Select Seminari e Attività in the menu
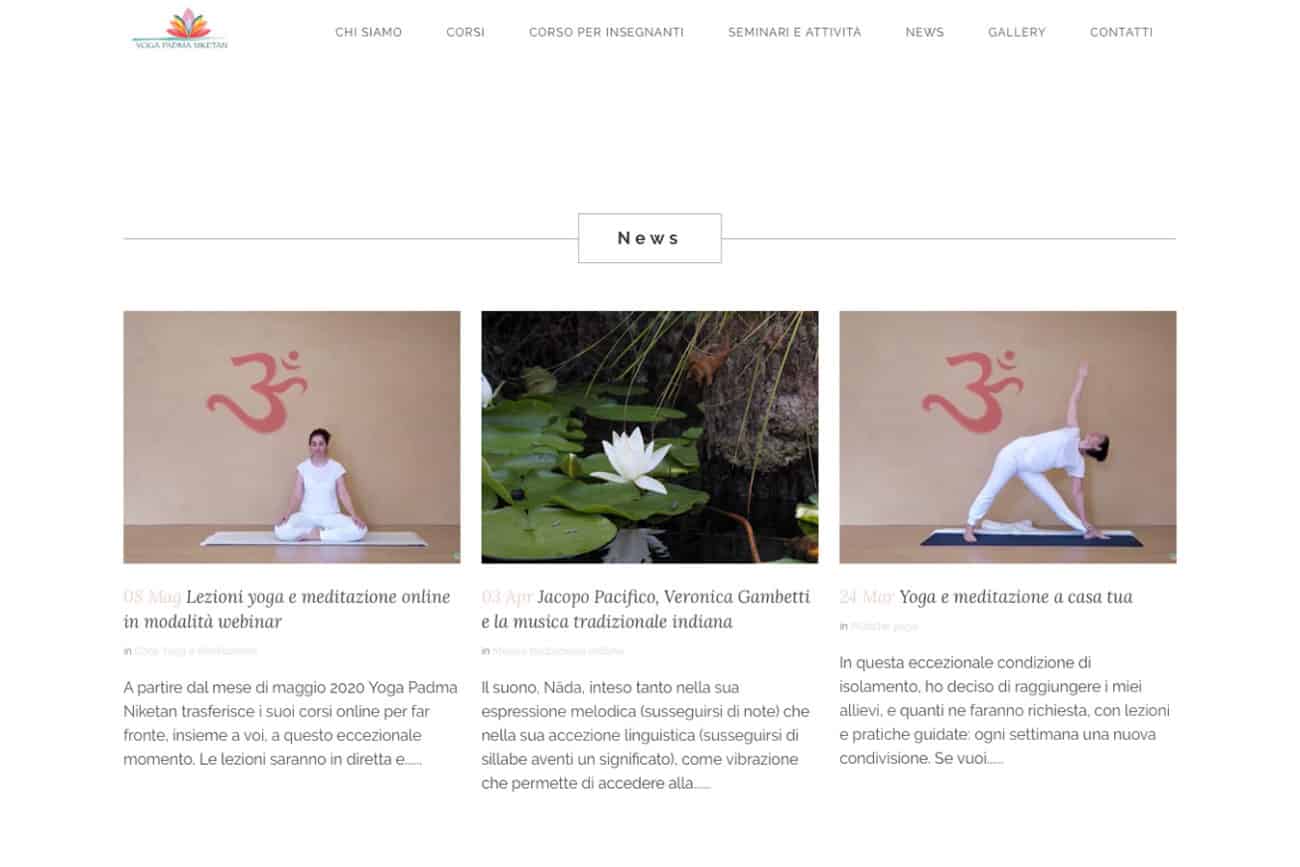The width and height of the screenshot is (1300, 867). pyautogui.click(x=794, y=32)
